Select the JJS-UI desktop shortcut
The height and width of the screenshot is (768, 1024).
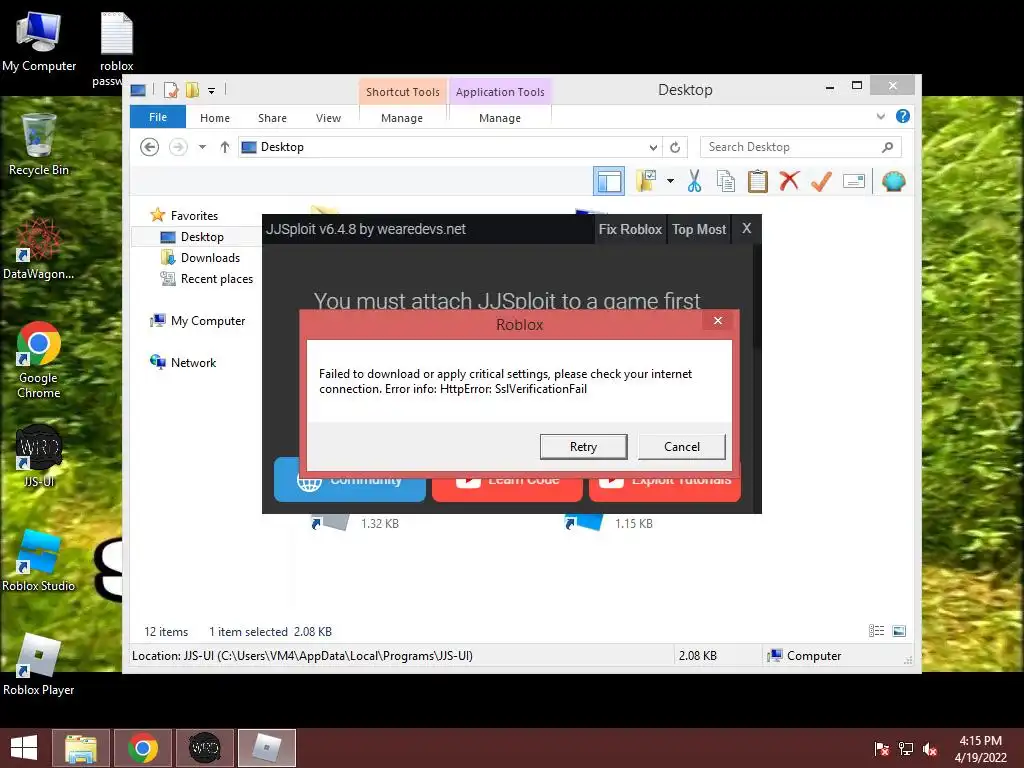point(39,456)
